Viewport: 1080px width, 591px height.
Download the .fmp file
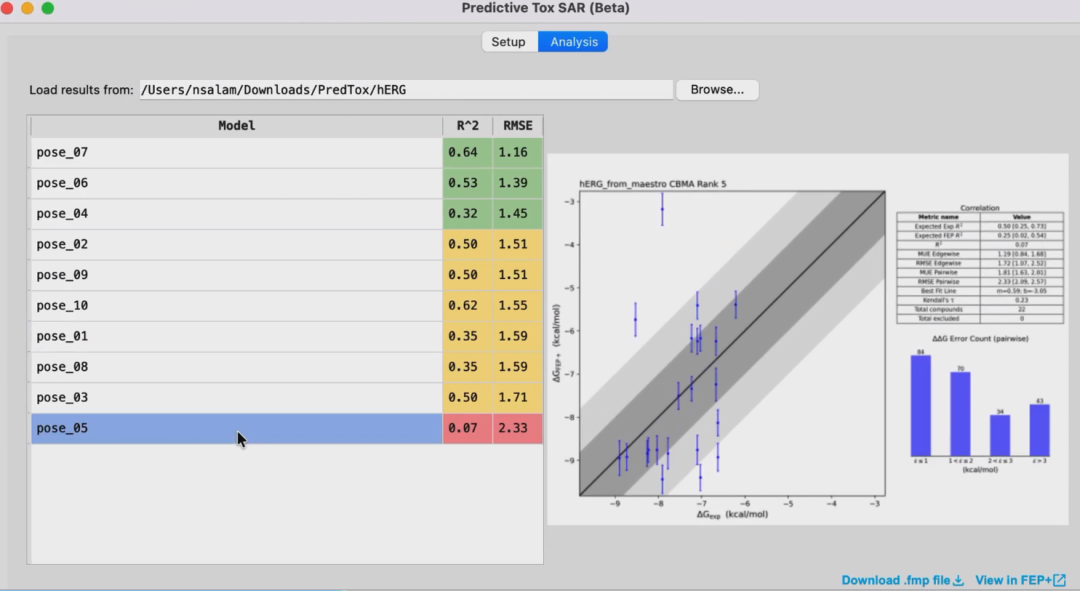tap(902, 581)
